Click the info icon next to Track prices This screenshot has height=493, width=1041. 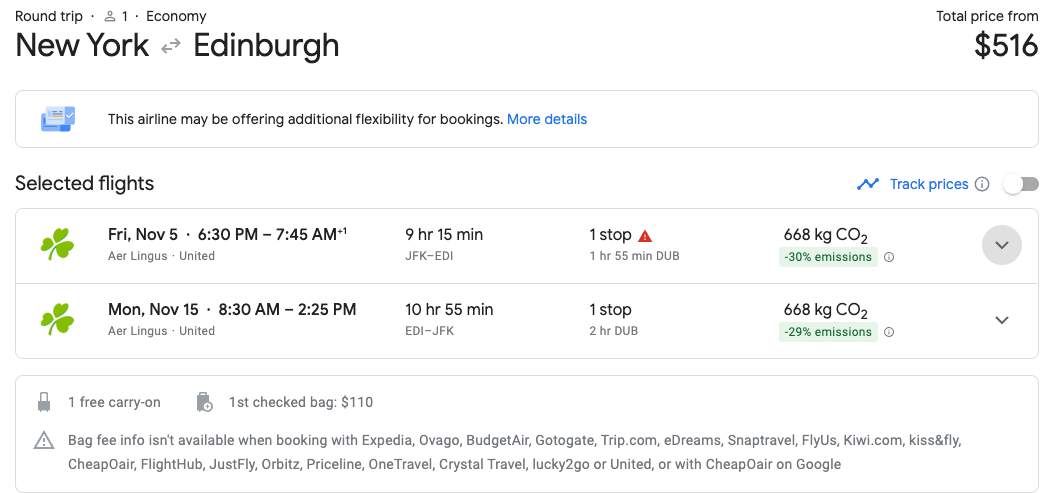(982, 184)
